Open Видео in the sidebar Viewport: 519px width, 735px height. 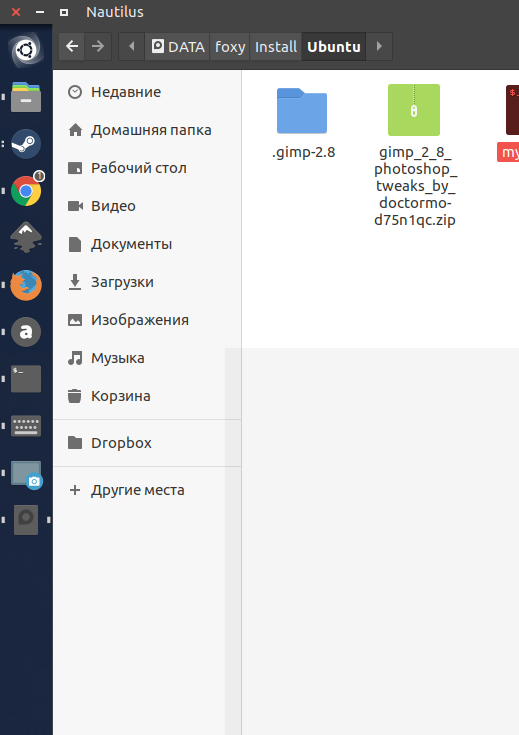tap(147, 206)
